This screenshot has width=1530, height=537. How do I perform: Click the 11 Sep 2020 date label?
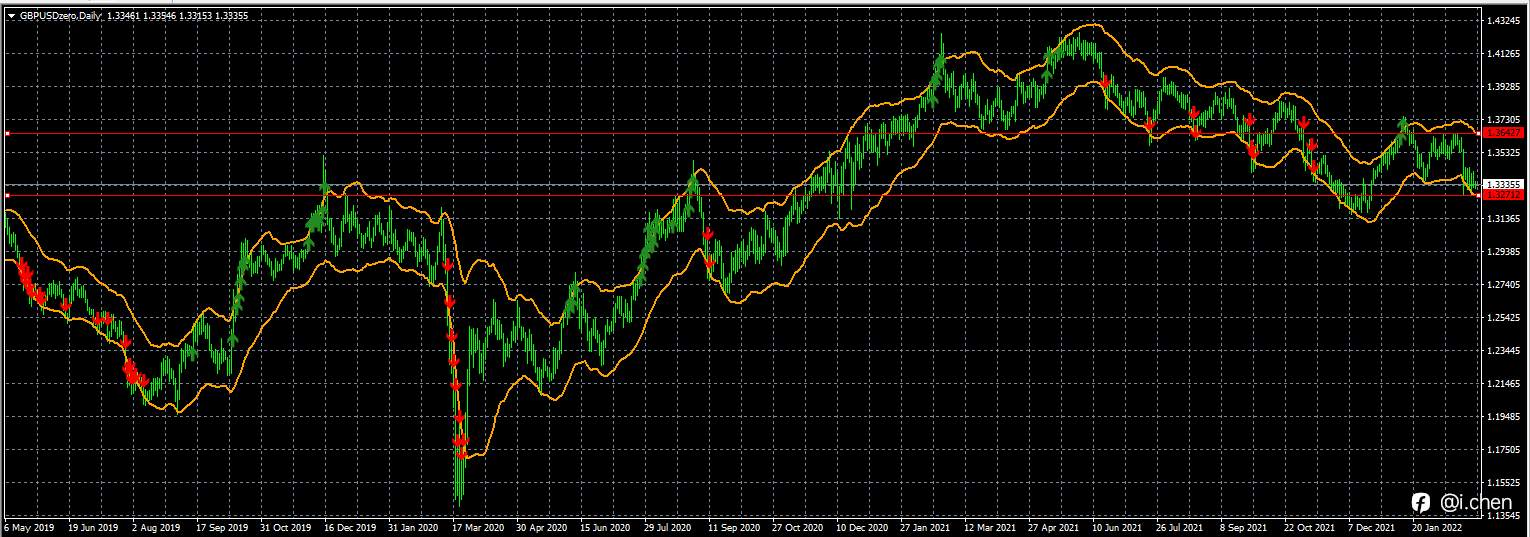pyautogui.click(x=733, y=526)
